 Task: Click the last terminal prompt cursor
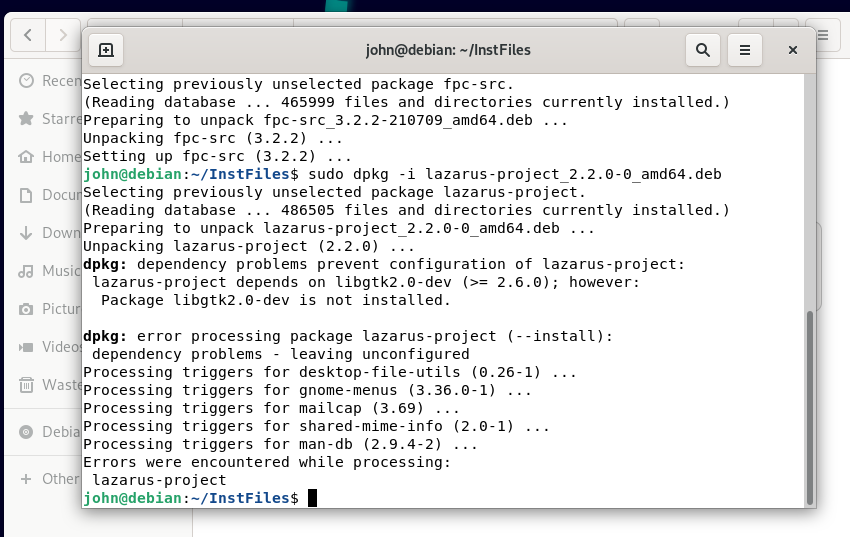coord(312,498)
